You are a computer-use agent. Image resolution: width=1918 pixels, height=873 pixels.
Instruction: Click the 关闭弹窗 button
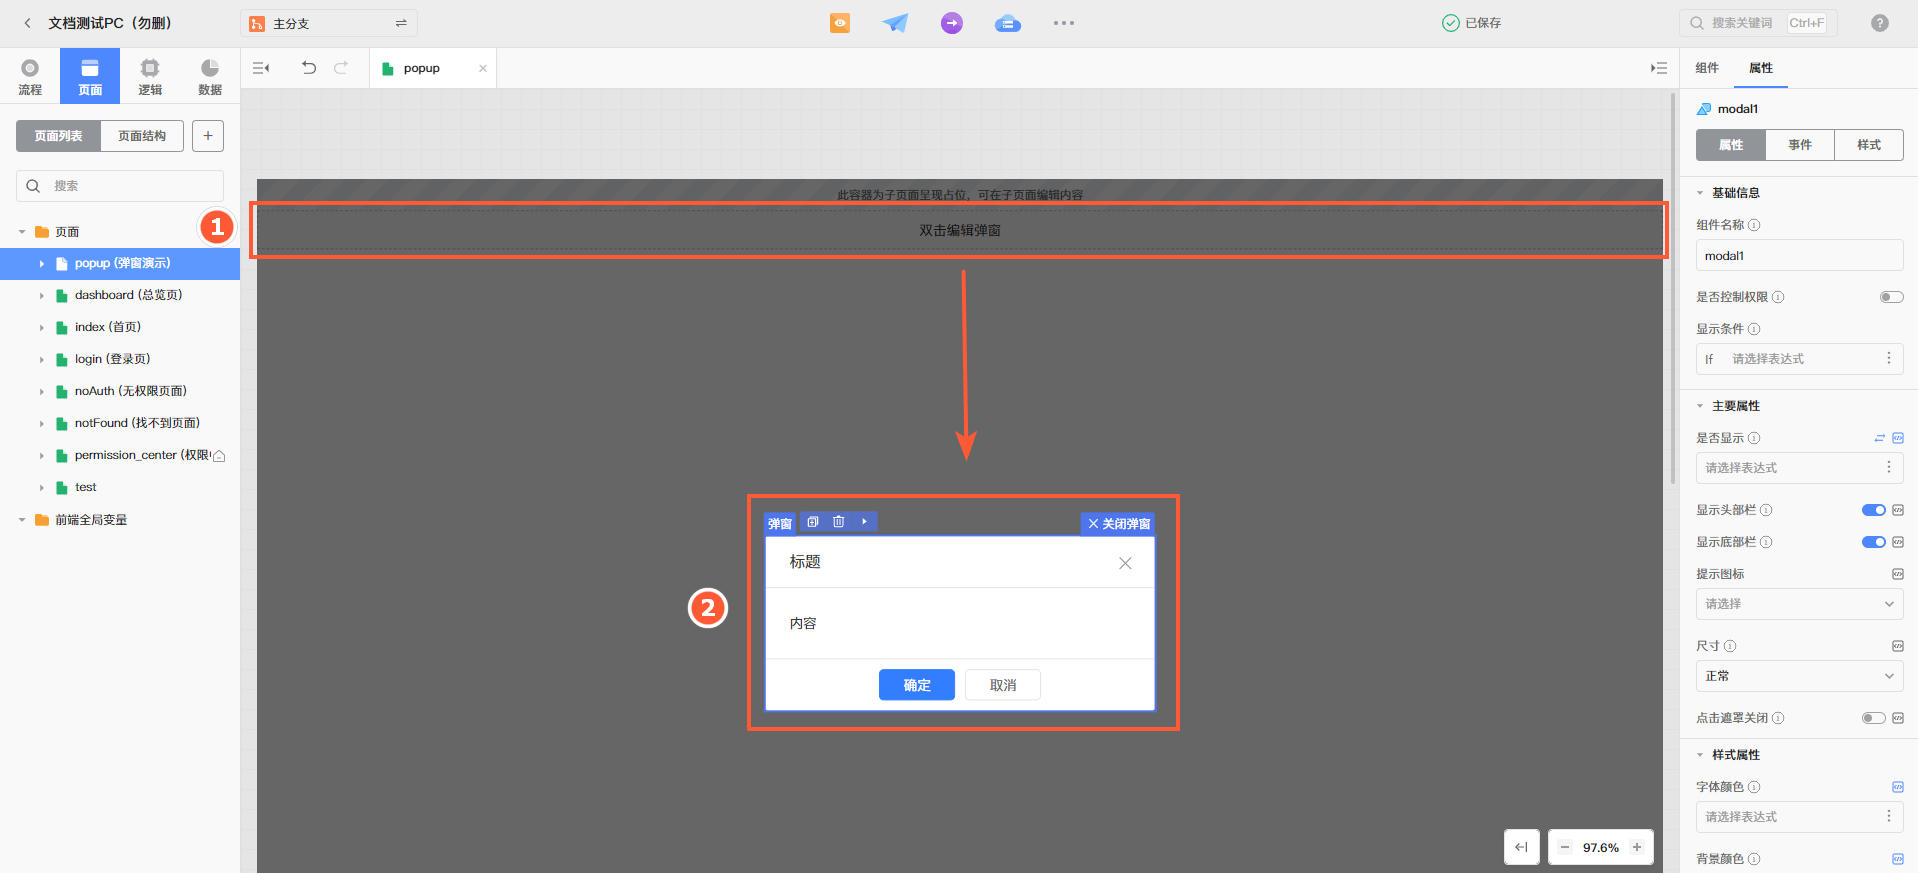[x=1118, y=524]
